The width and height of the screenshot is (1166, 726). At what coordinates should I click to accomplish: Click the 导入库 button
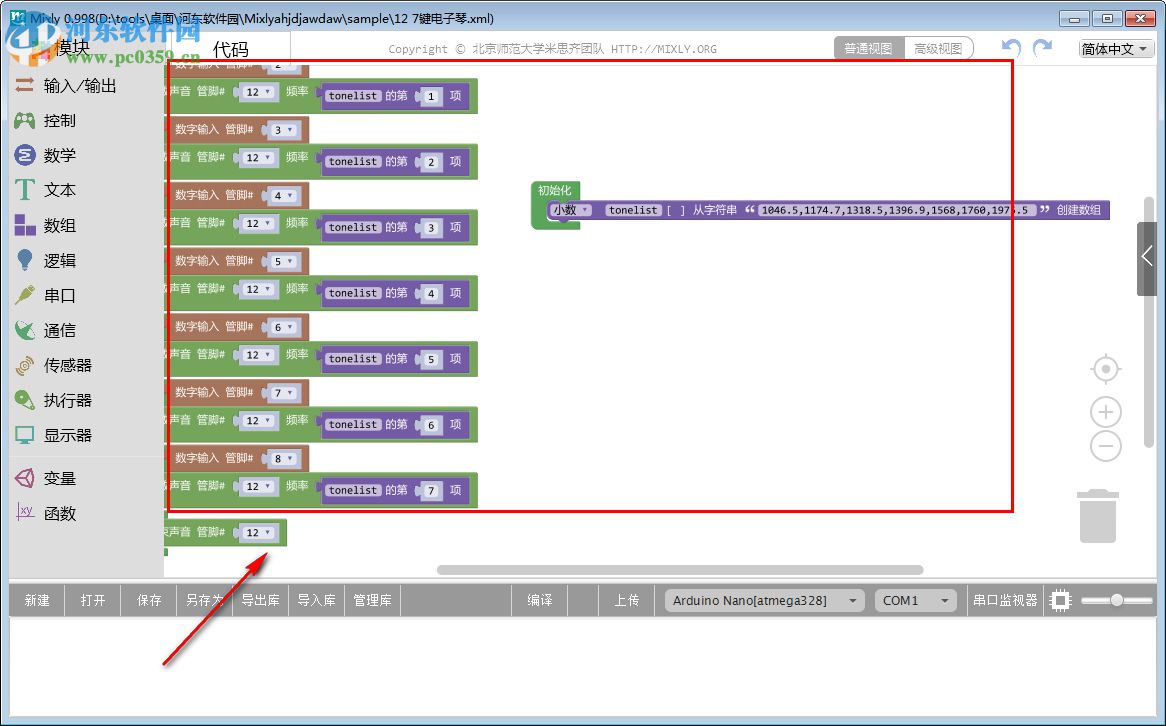click(x=316, y=600)
